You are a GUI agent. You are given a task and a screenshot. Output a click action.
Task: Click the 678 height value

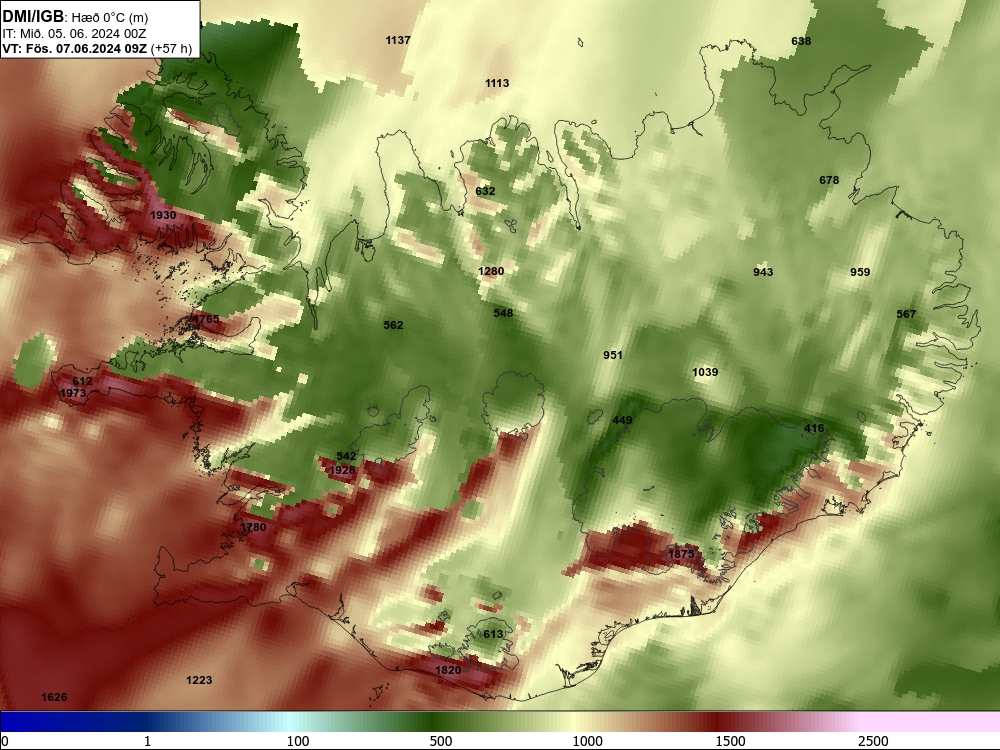[829, 180]
